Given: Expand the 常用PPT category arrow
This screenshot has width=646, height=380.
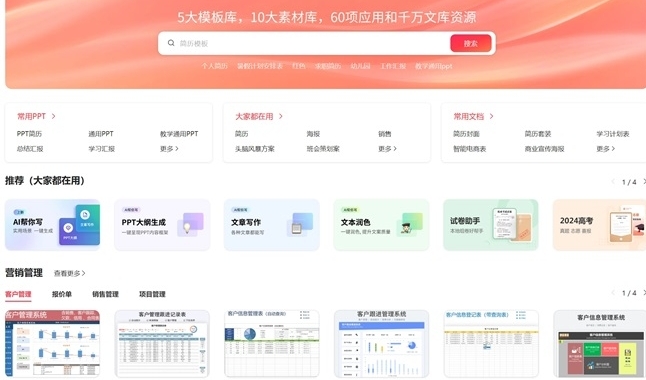Looking at the screenshot, I should 53,117.
